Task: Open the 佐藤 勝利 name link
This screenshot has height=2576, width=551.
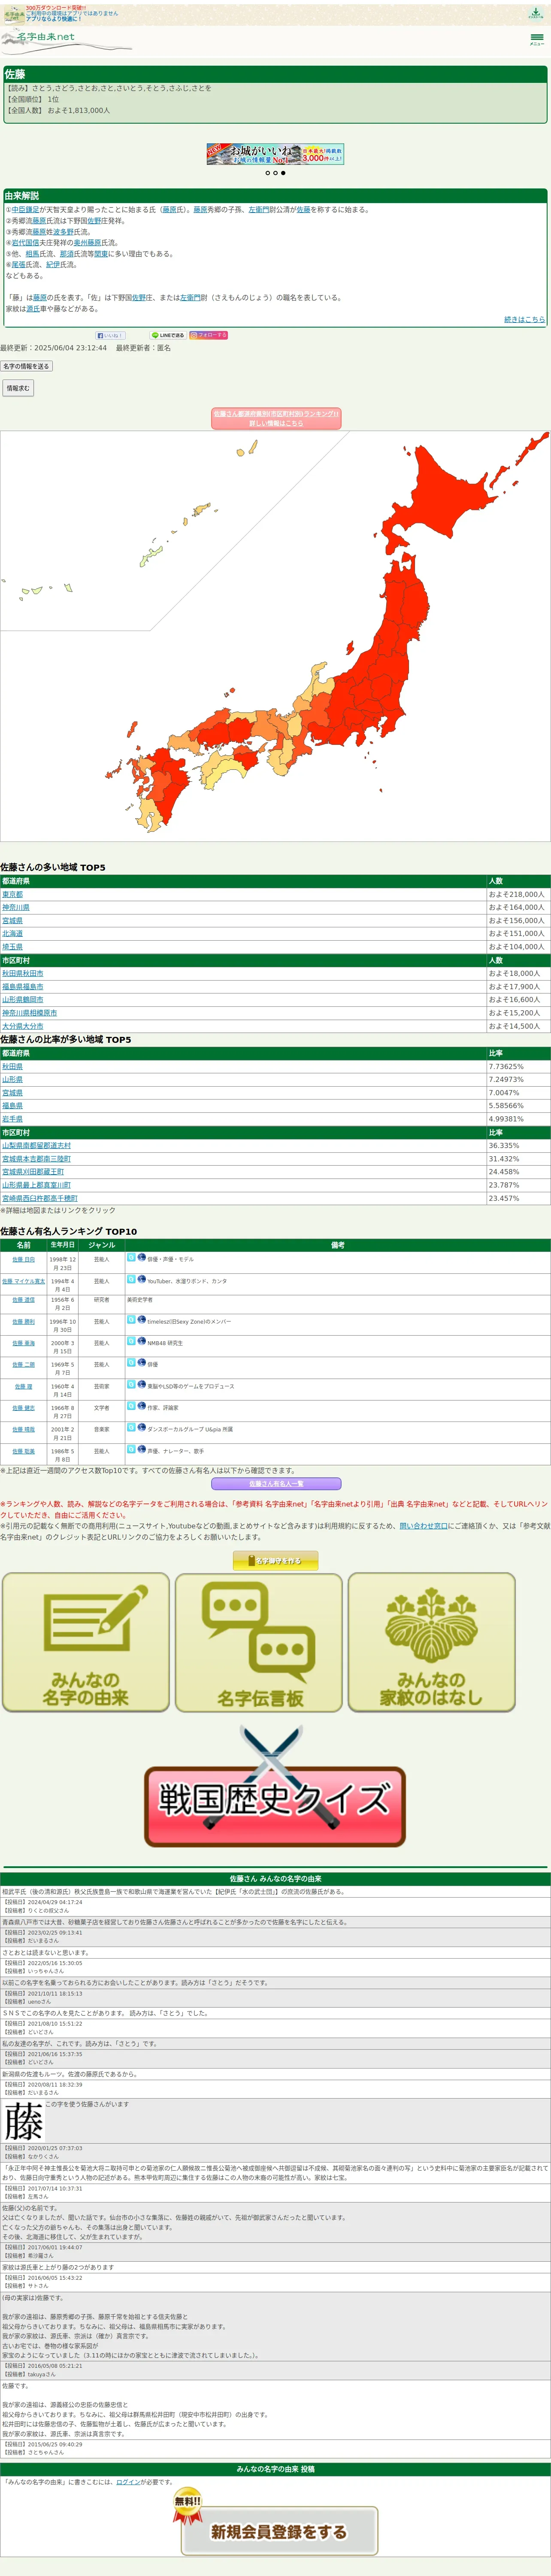Action: 23,1322
